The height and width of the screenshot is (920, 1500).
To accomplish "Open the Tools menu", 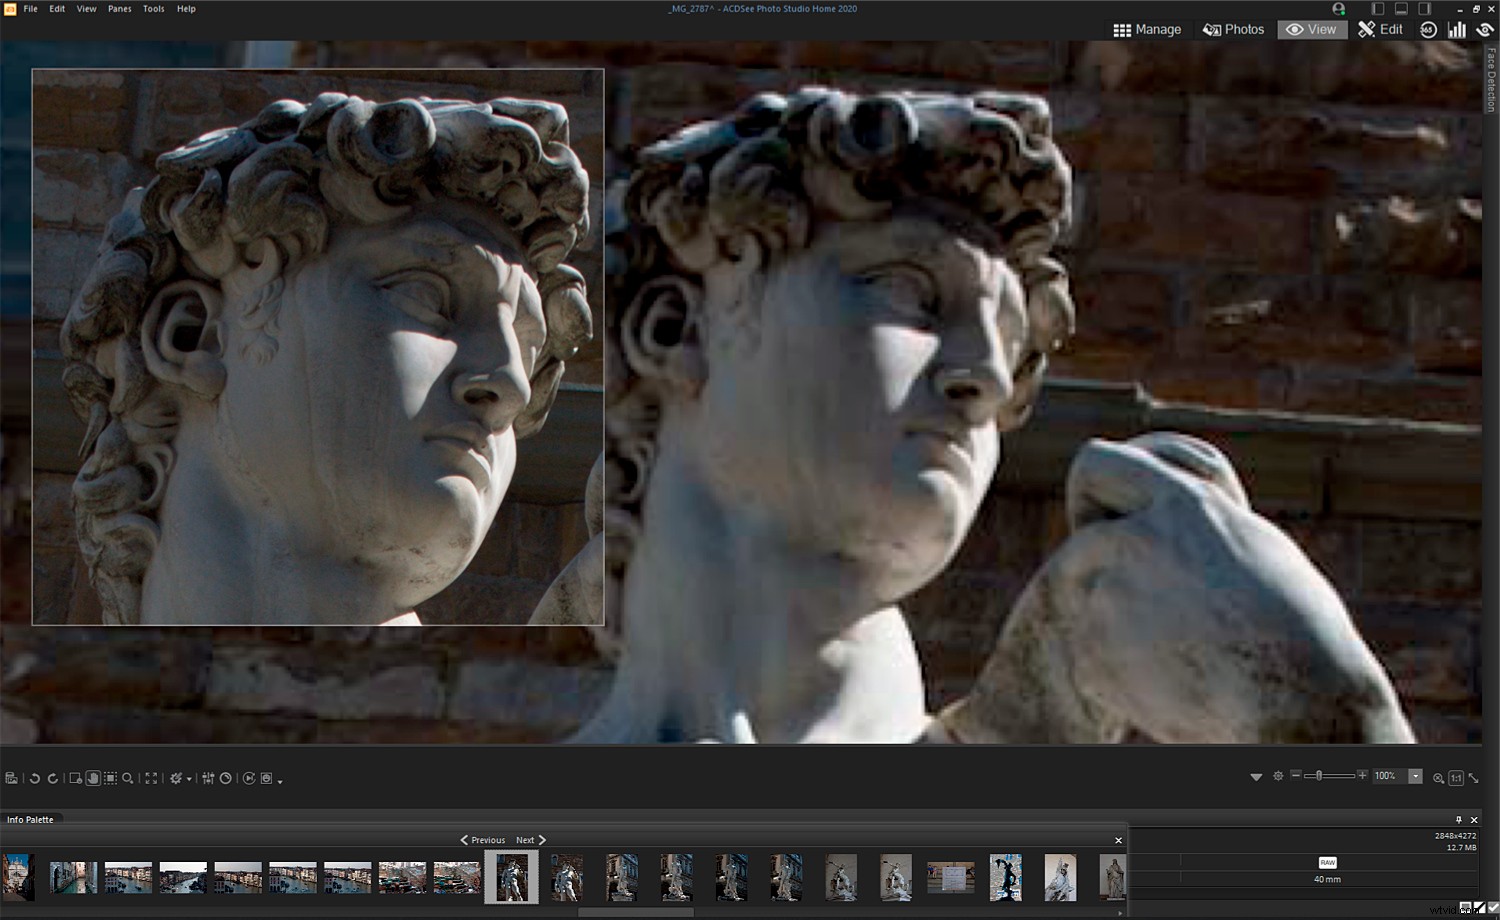I will pyautogui.click(x=152, y=8).
